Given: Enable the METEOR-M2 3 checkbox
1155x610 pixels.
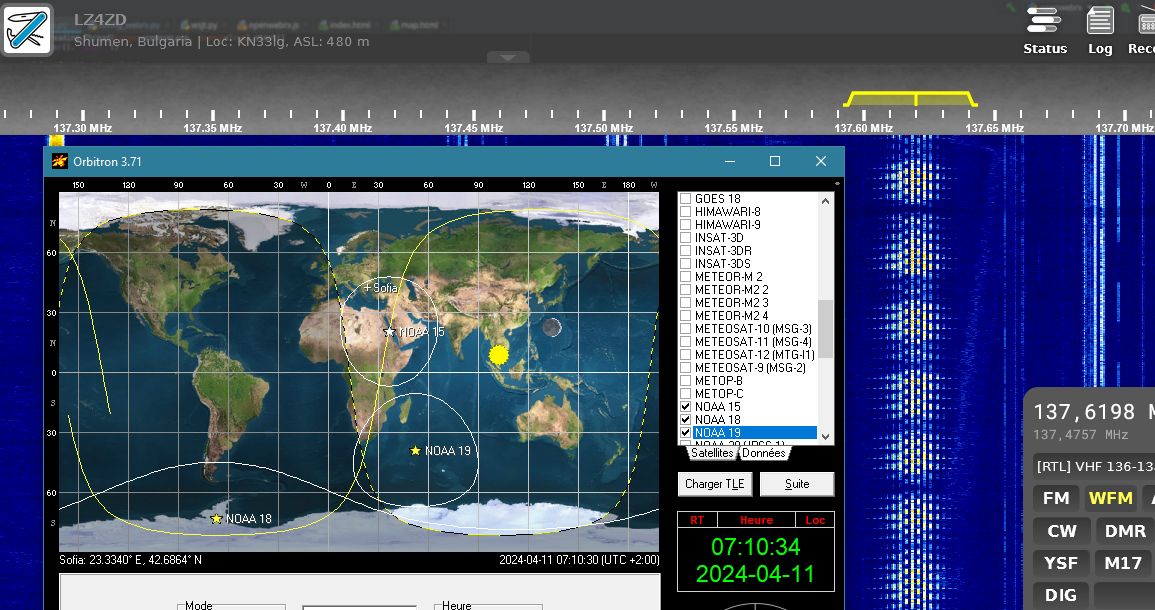Looking at the screenshot, I should point(685,303).
